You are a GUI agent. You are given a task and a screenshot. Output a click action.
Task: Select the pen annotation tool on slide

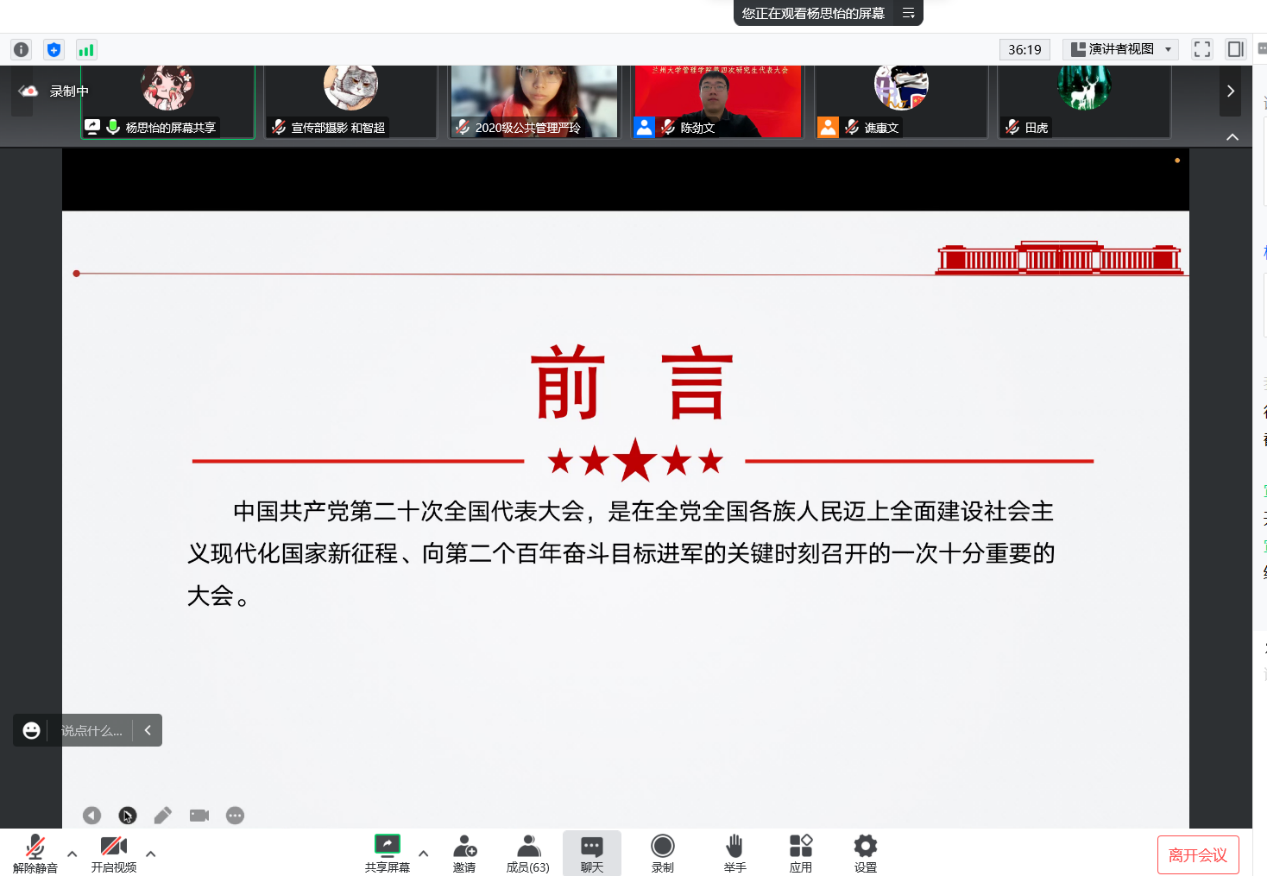[163, 815]
